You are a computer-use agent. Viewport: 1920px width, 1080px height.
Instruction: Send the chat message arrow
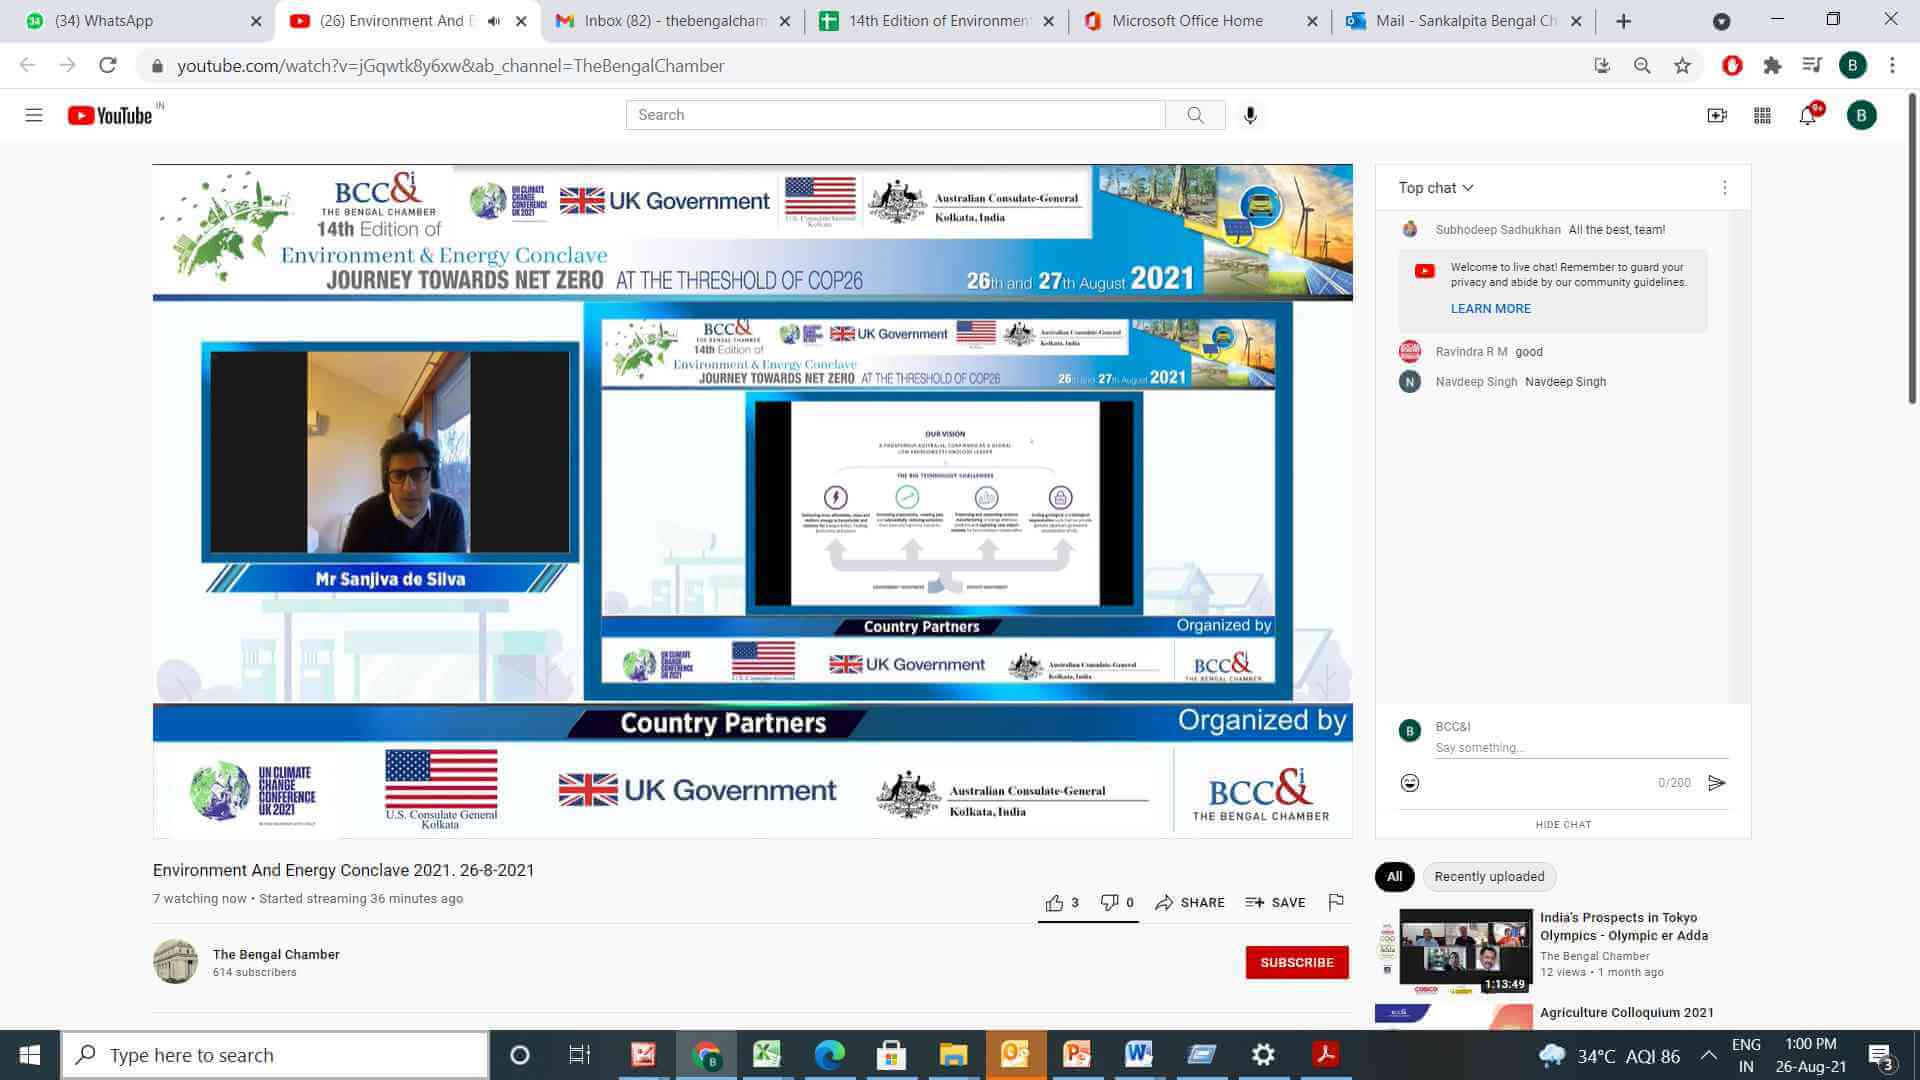1717,783
